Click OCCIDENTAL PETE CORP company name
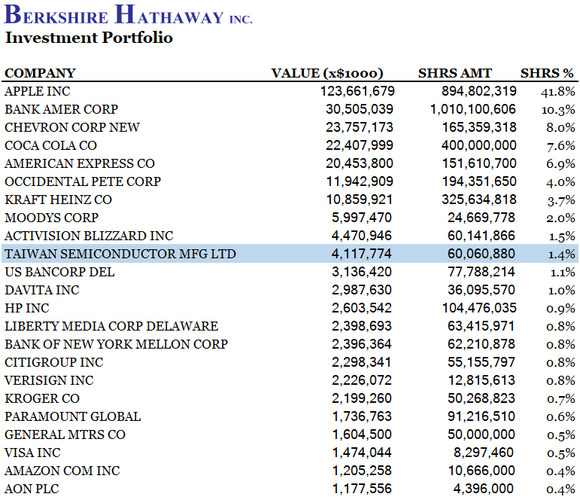 pyautogui.click(x=83, y=182)
